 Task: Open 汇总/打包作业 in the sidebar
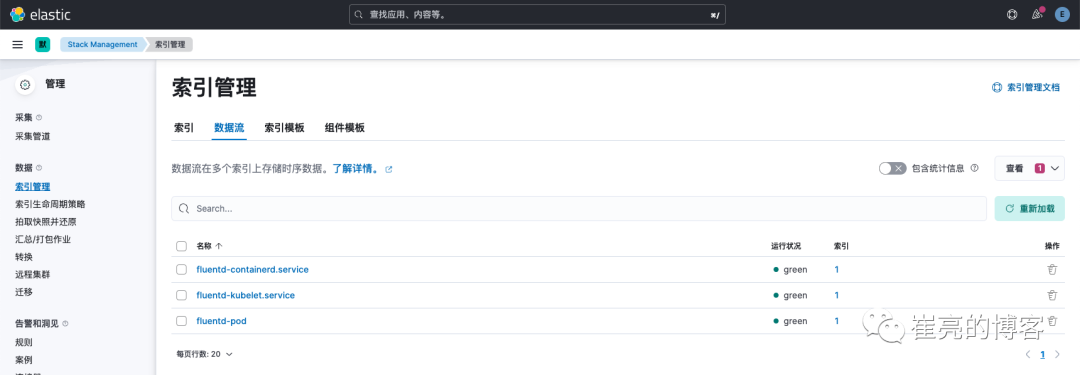tap(43, 239)
